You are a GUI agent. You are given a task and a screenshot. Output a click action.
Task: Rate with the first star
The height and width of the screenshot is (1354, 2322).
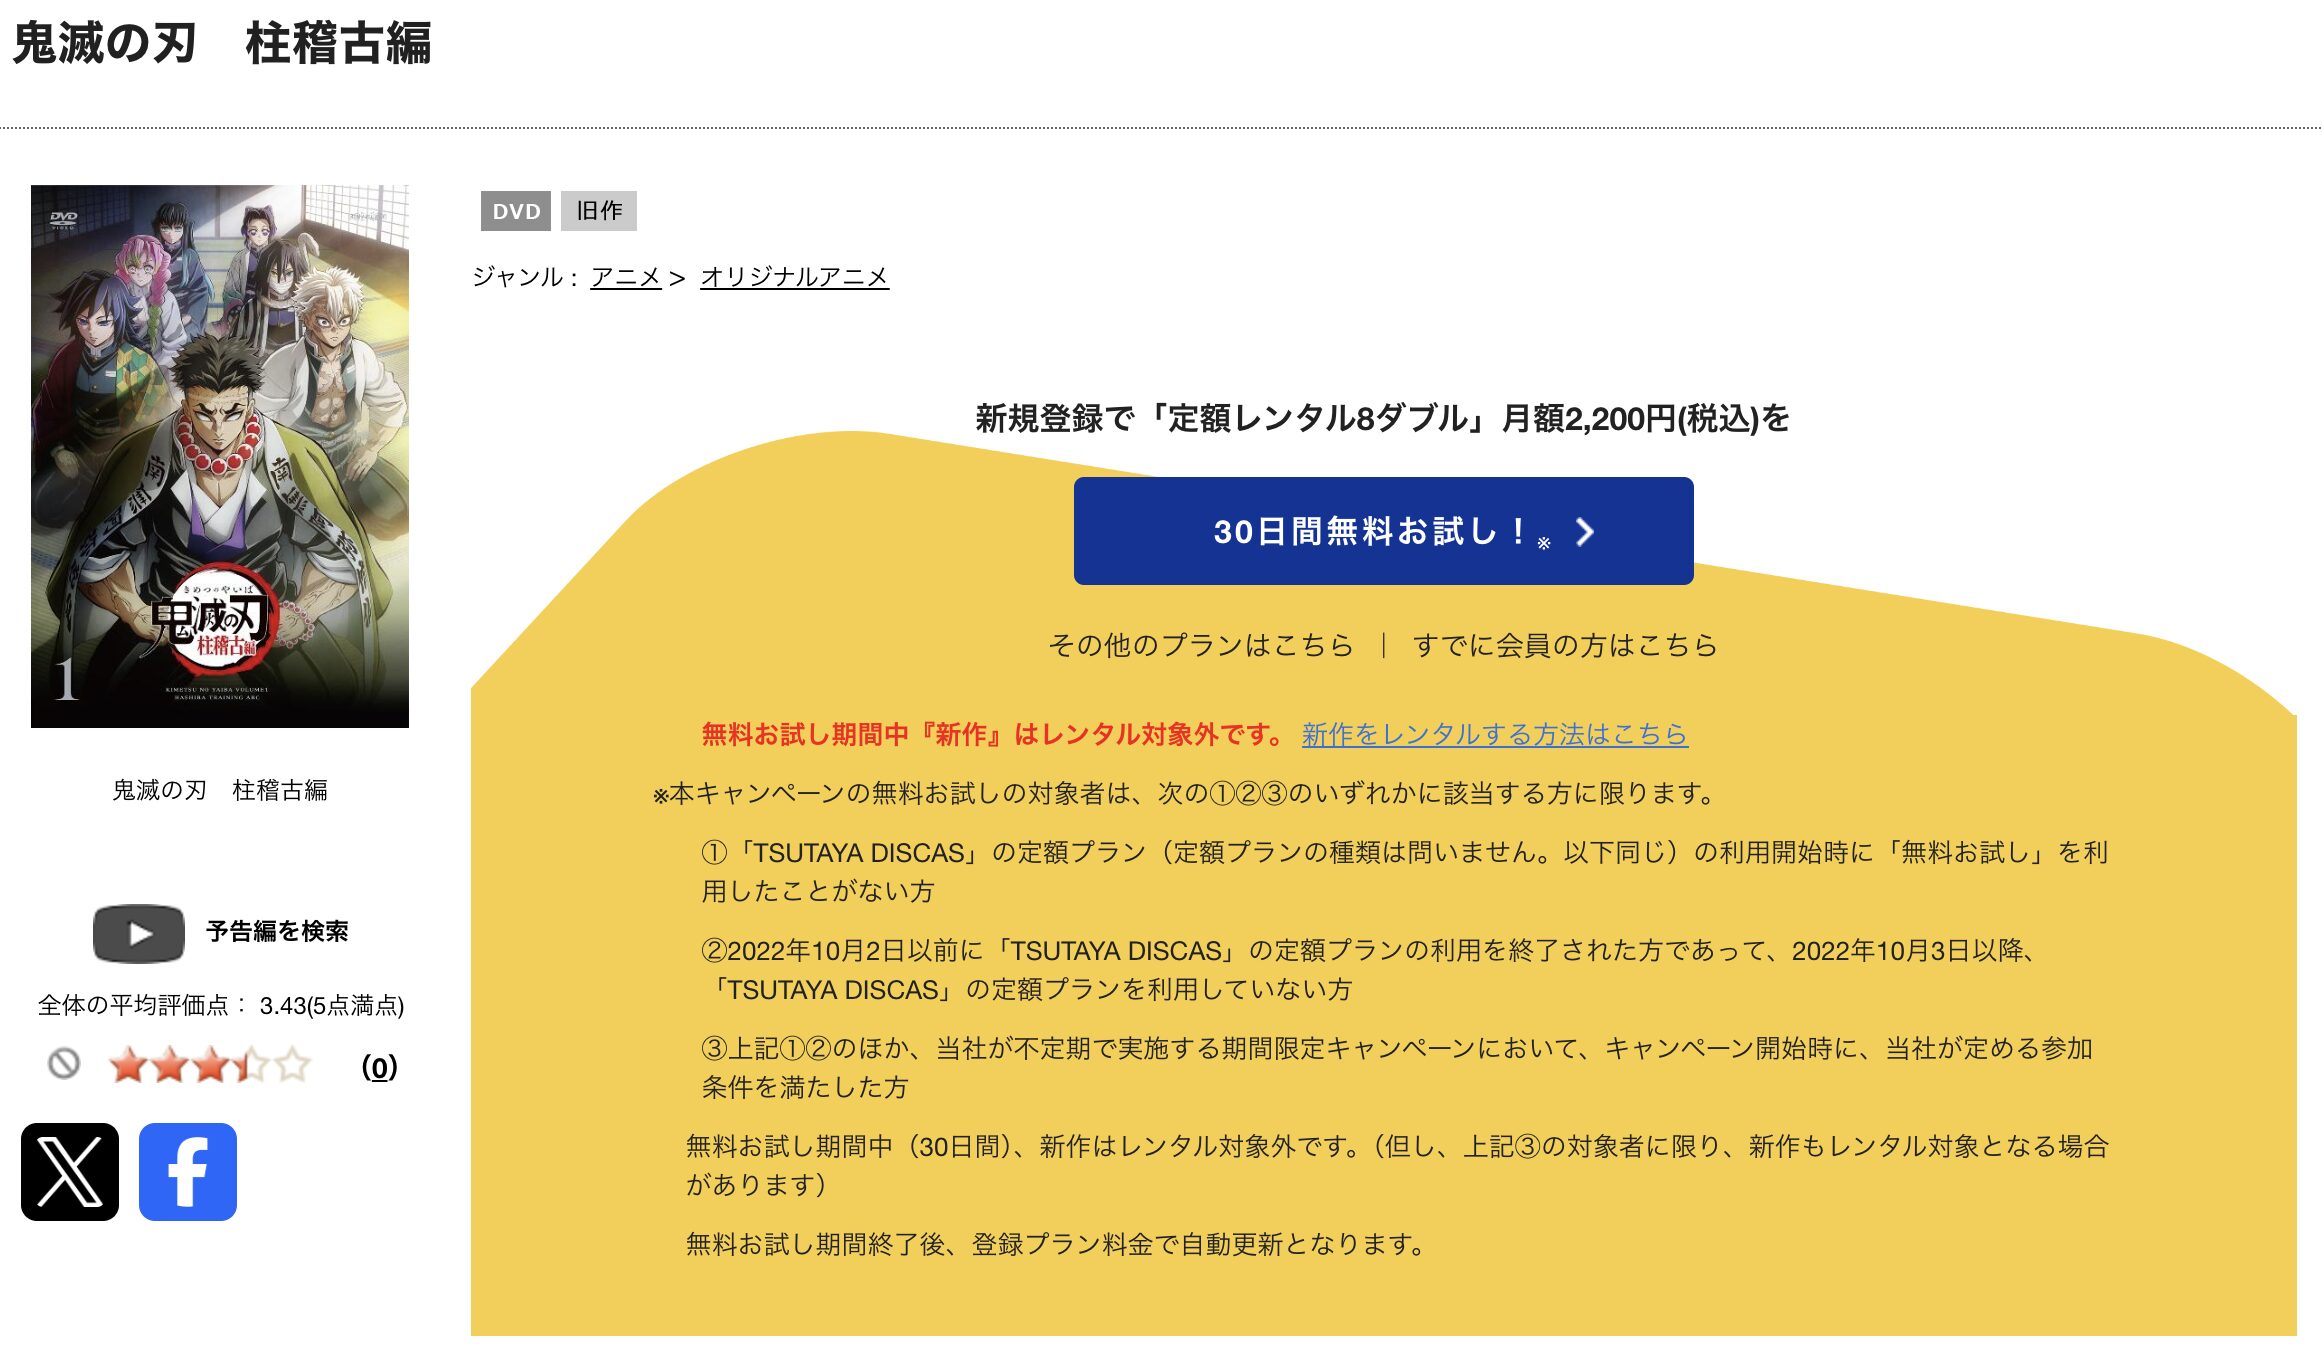coord(128,1065)
